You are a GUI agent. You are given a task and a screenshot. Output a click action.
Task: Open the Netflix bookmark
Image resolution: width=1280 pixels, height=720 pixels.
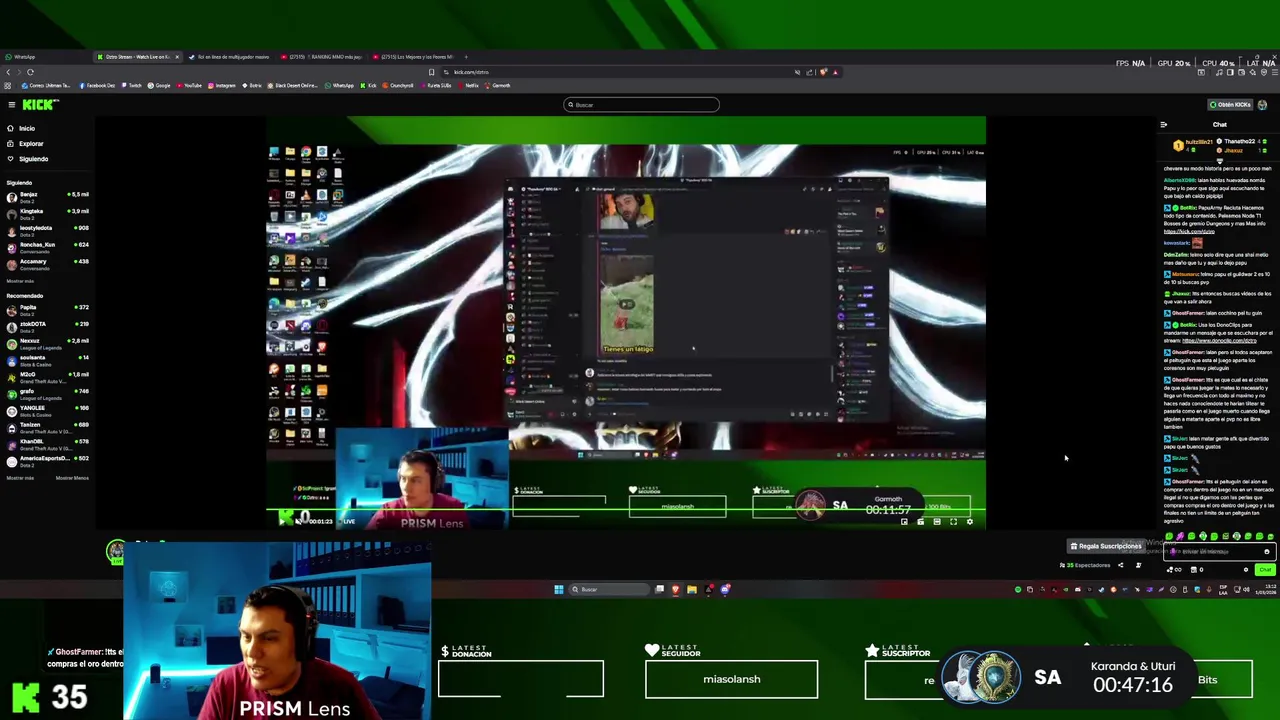pyautogui.click(x=469, y=85)
